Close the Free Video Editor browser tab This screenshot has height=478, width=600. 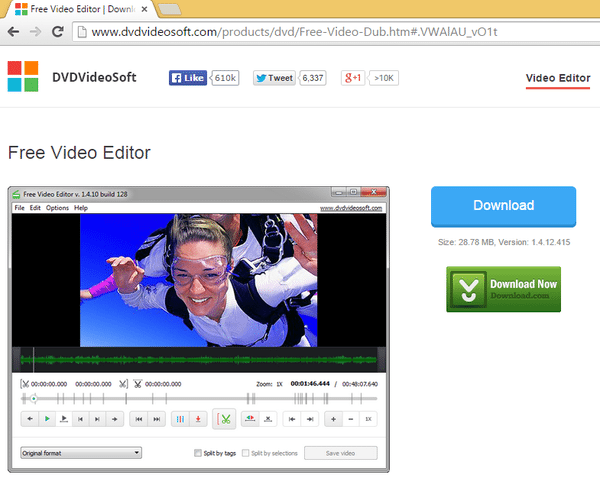(x=144, y=9)
